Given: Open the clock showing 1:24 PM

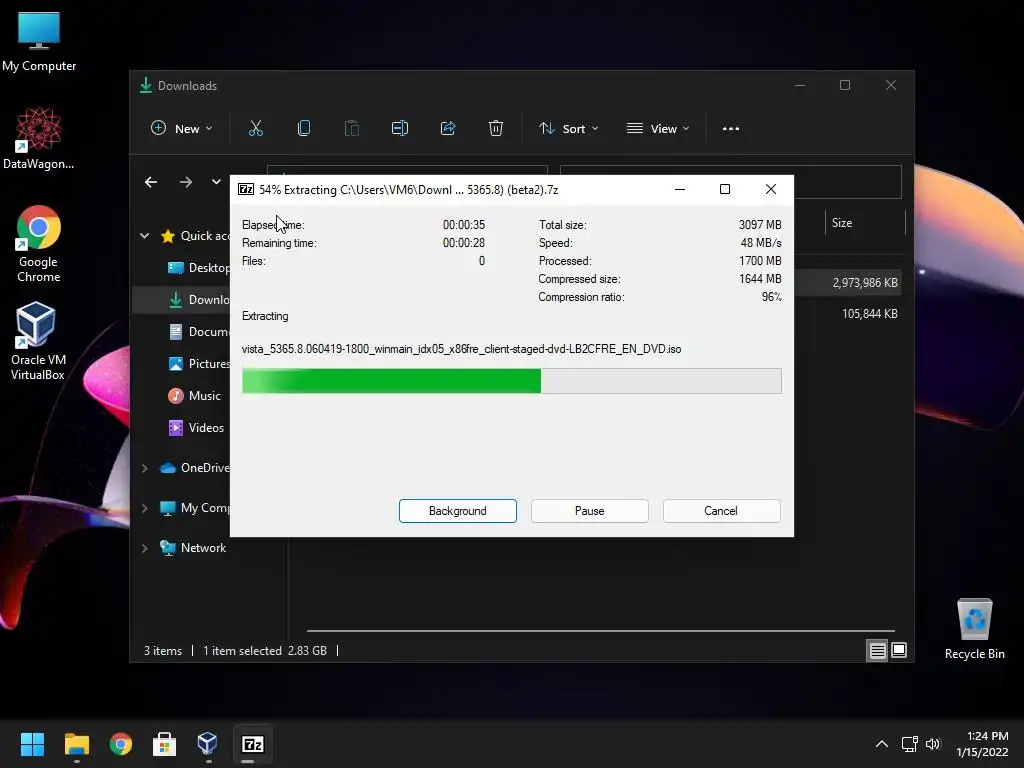Looking at the screenshot, I should [x=983, y=744].
